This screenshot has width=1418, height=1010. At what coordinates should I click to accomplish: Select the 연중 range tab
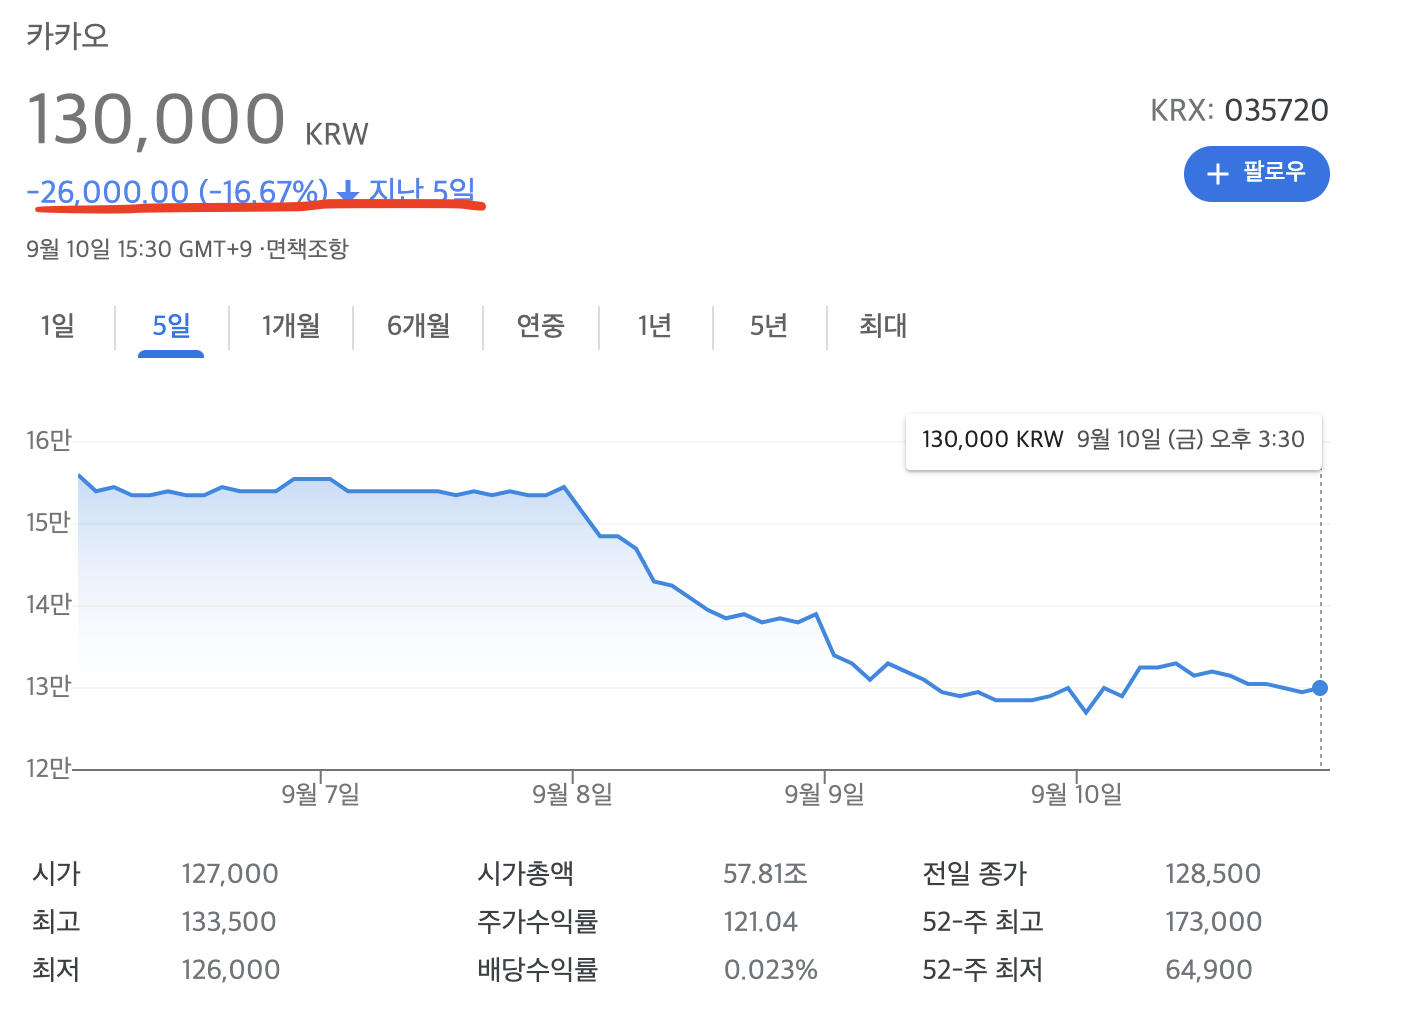[540, 326]
